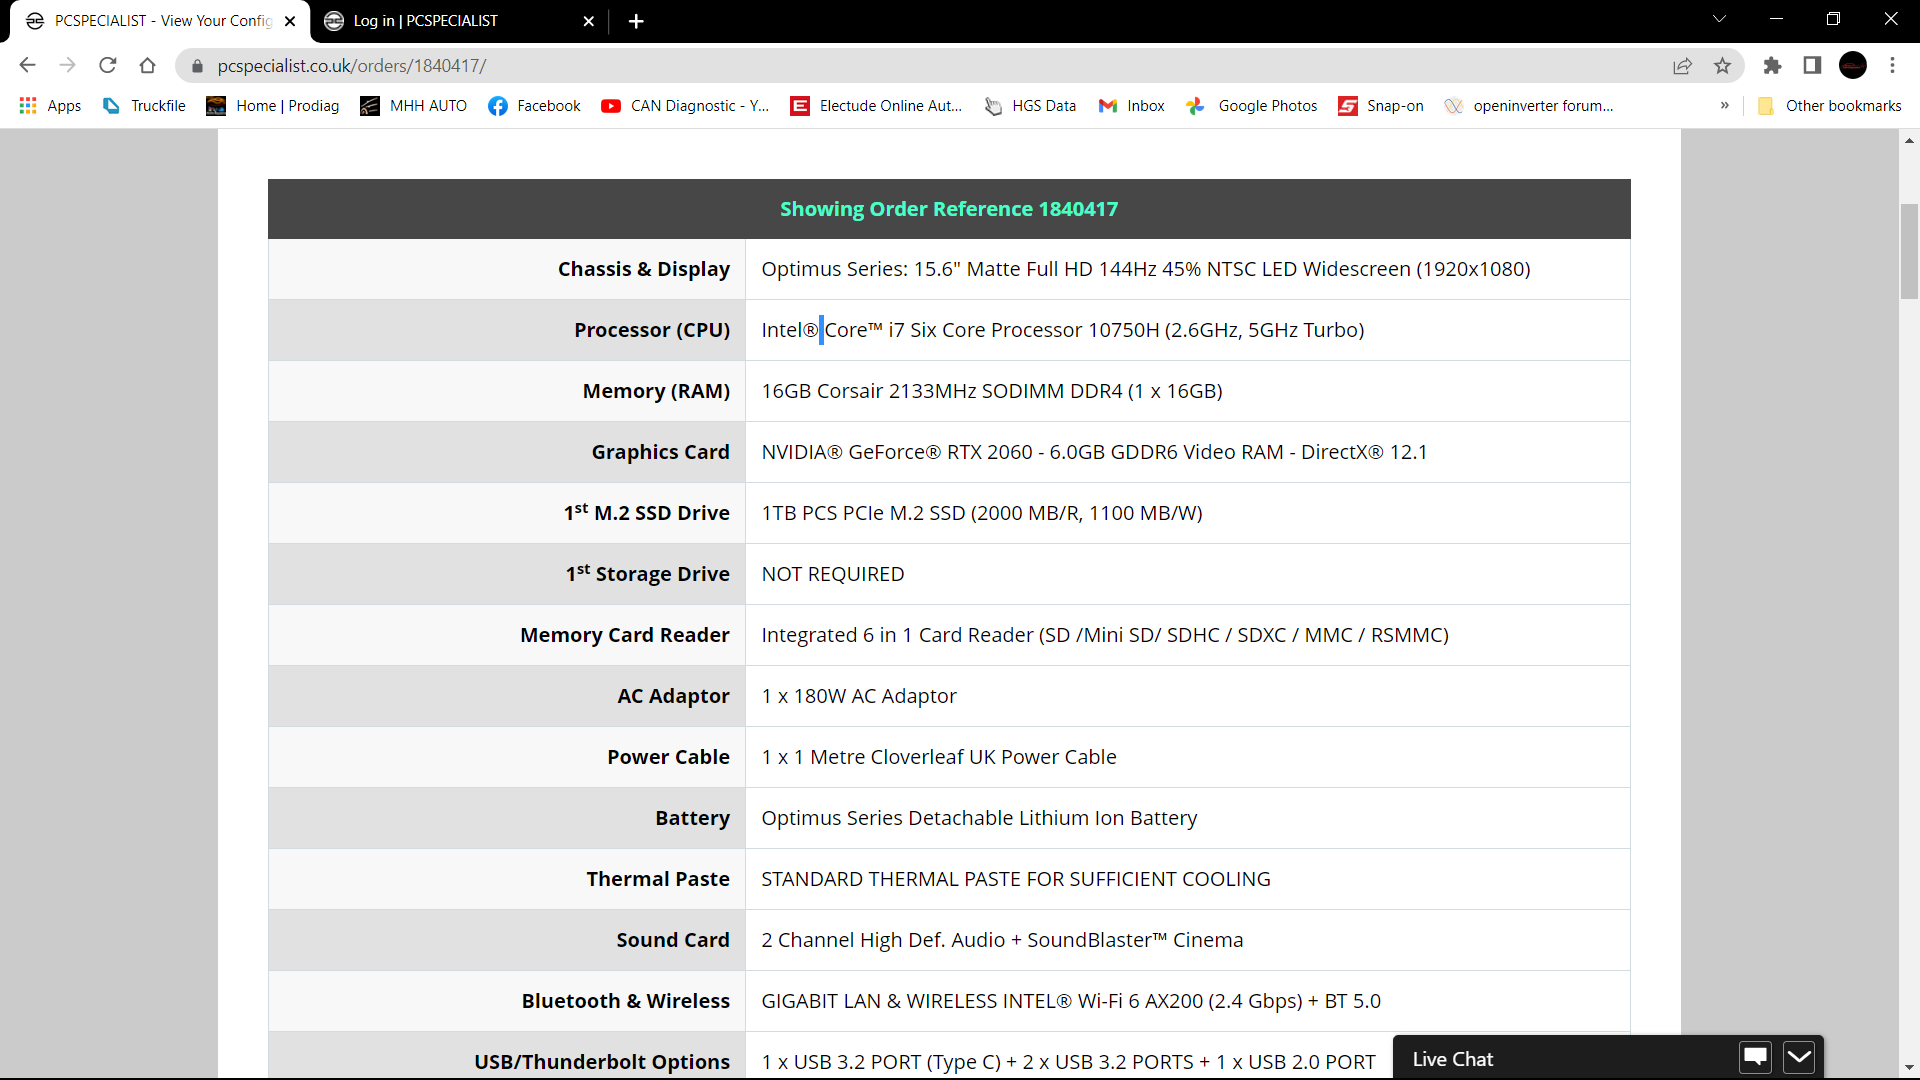Click the SoundBlaster Cinema sound card value
This screenshot has width=1920, height=1080.
(1002, 940)
